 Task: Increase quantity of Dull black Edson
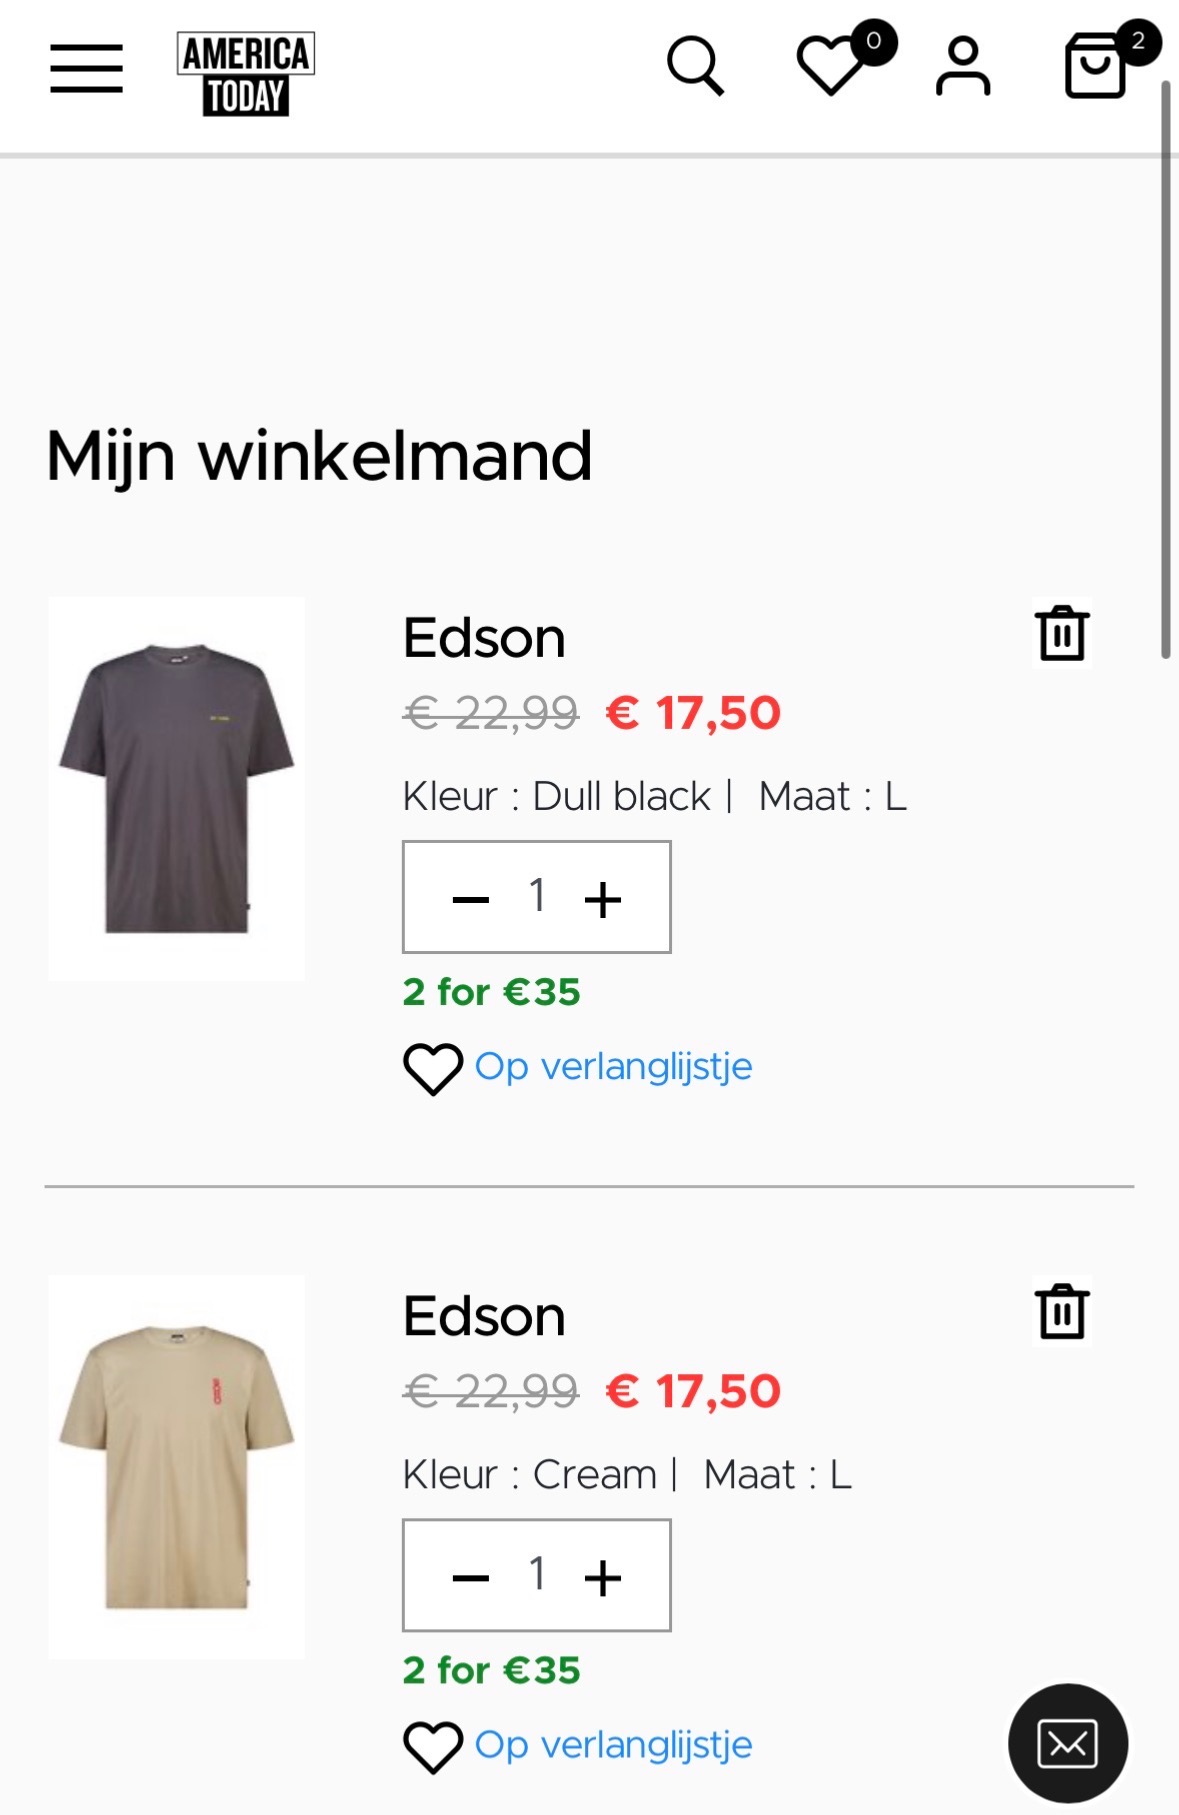click(603, 899)
